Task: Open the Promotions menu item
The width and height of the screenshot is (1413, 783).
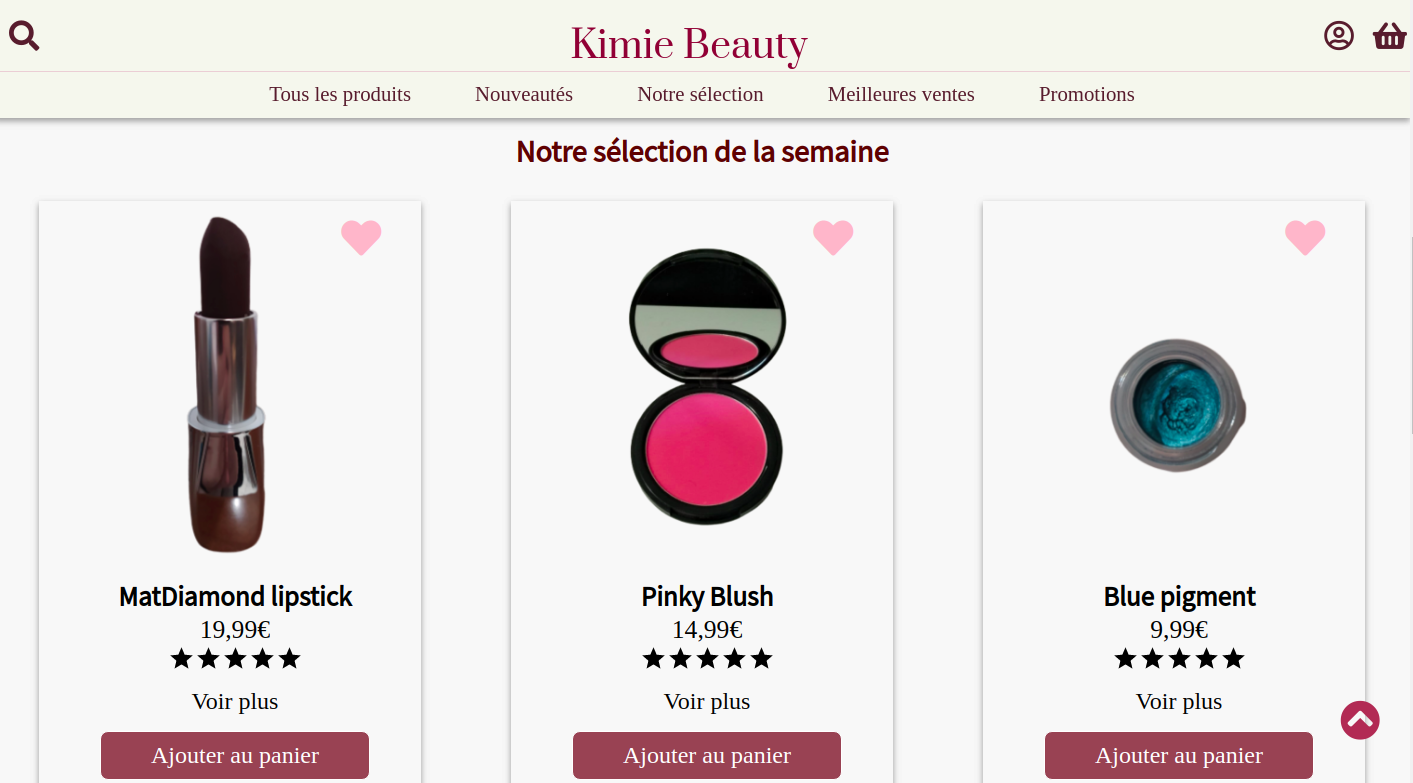Action: tap(1087, 94)
